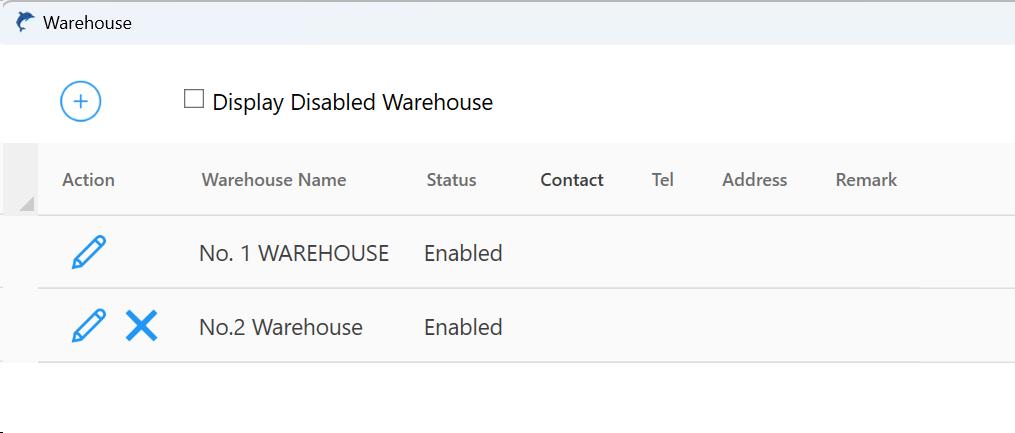
Task: Click the select-all corner triangle of the grid
Action: pos(24,203)
